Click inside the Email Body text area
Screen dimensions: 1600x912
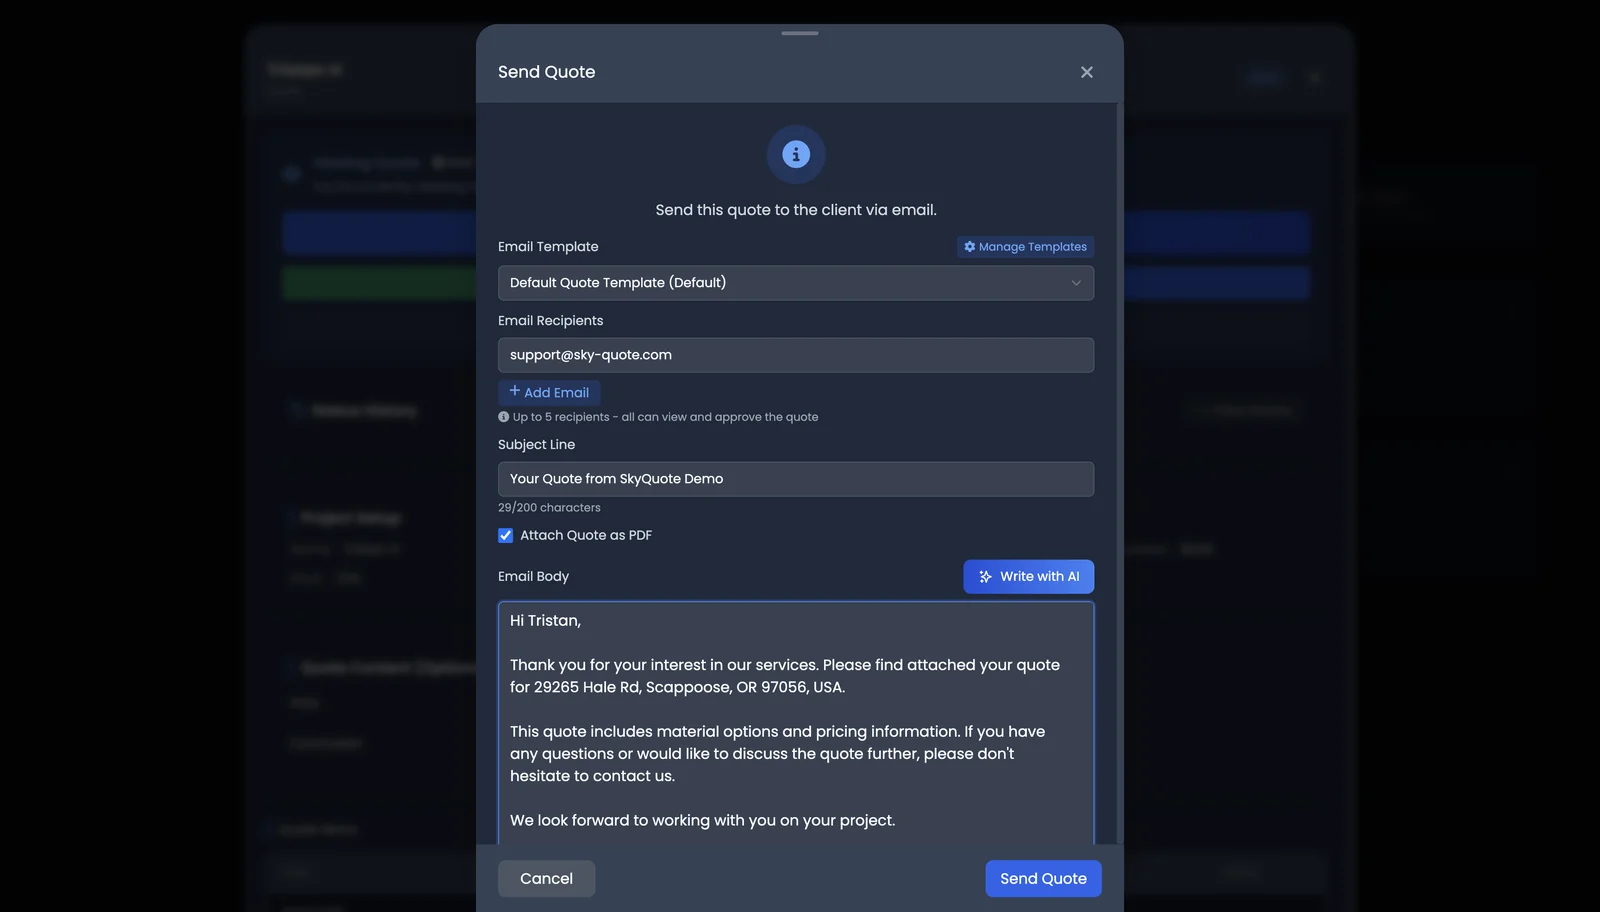(796, 722)
